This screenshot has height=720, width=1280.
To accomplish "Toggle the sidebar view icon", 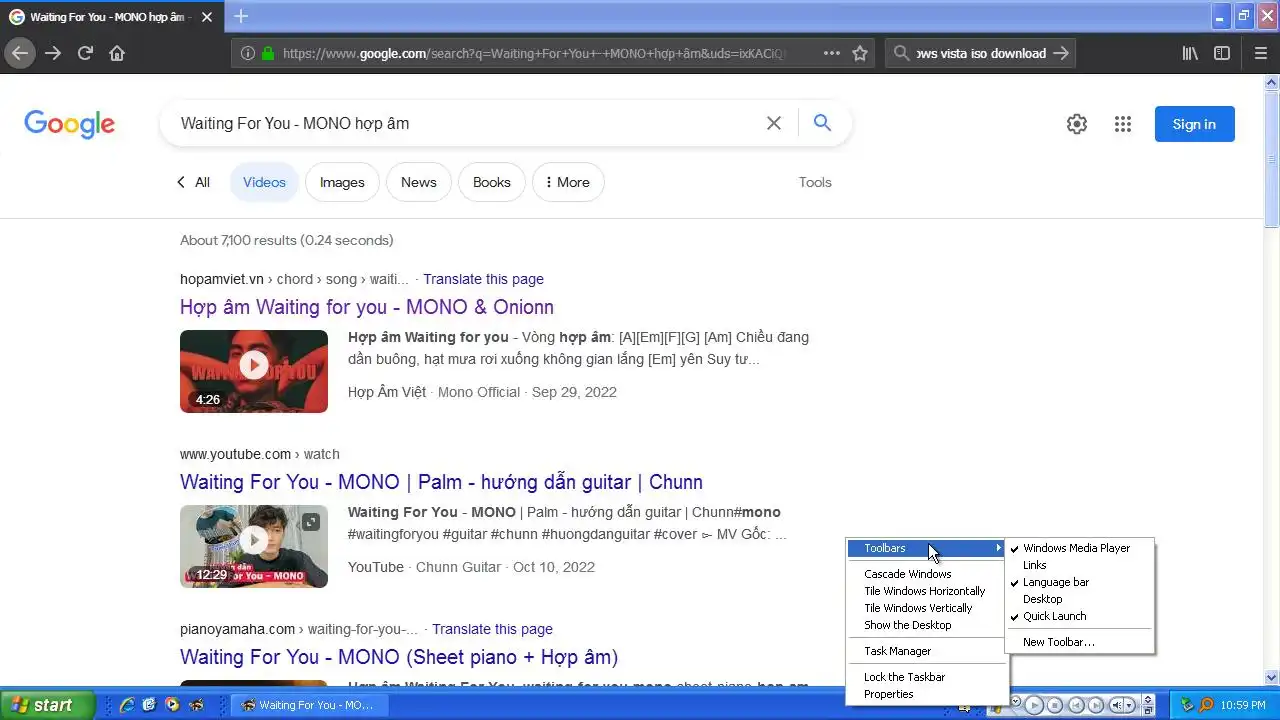I will (x=1222, y=53).
